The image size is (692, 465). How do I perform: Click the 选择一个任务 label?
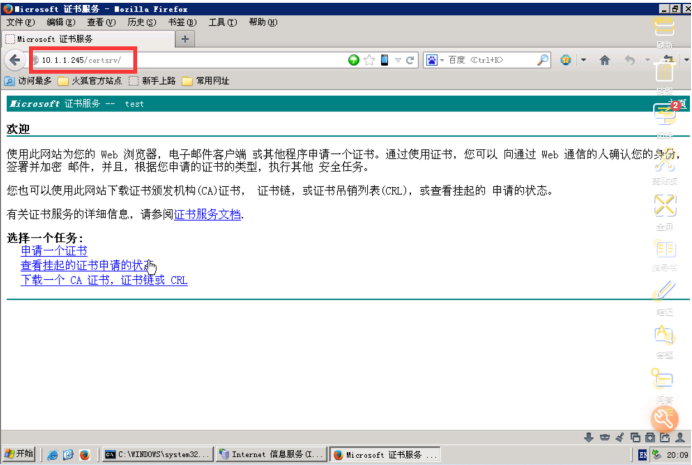coord(45,238)
